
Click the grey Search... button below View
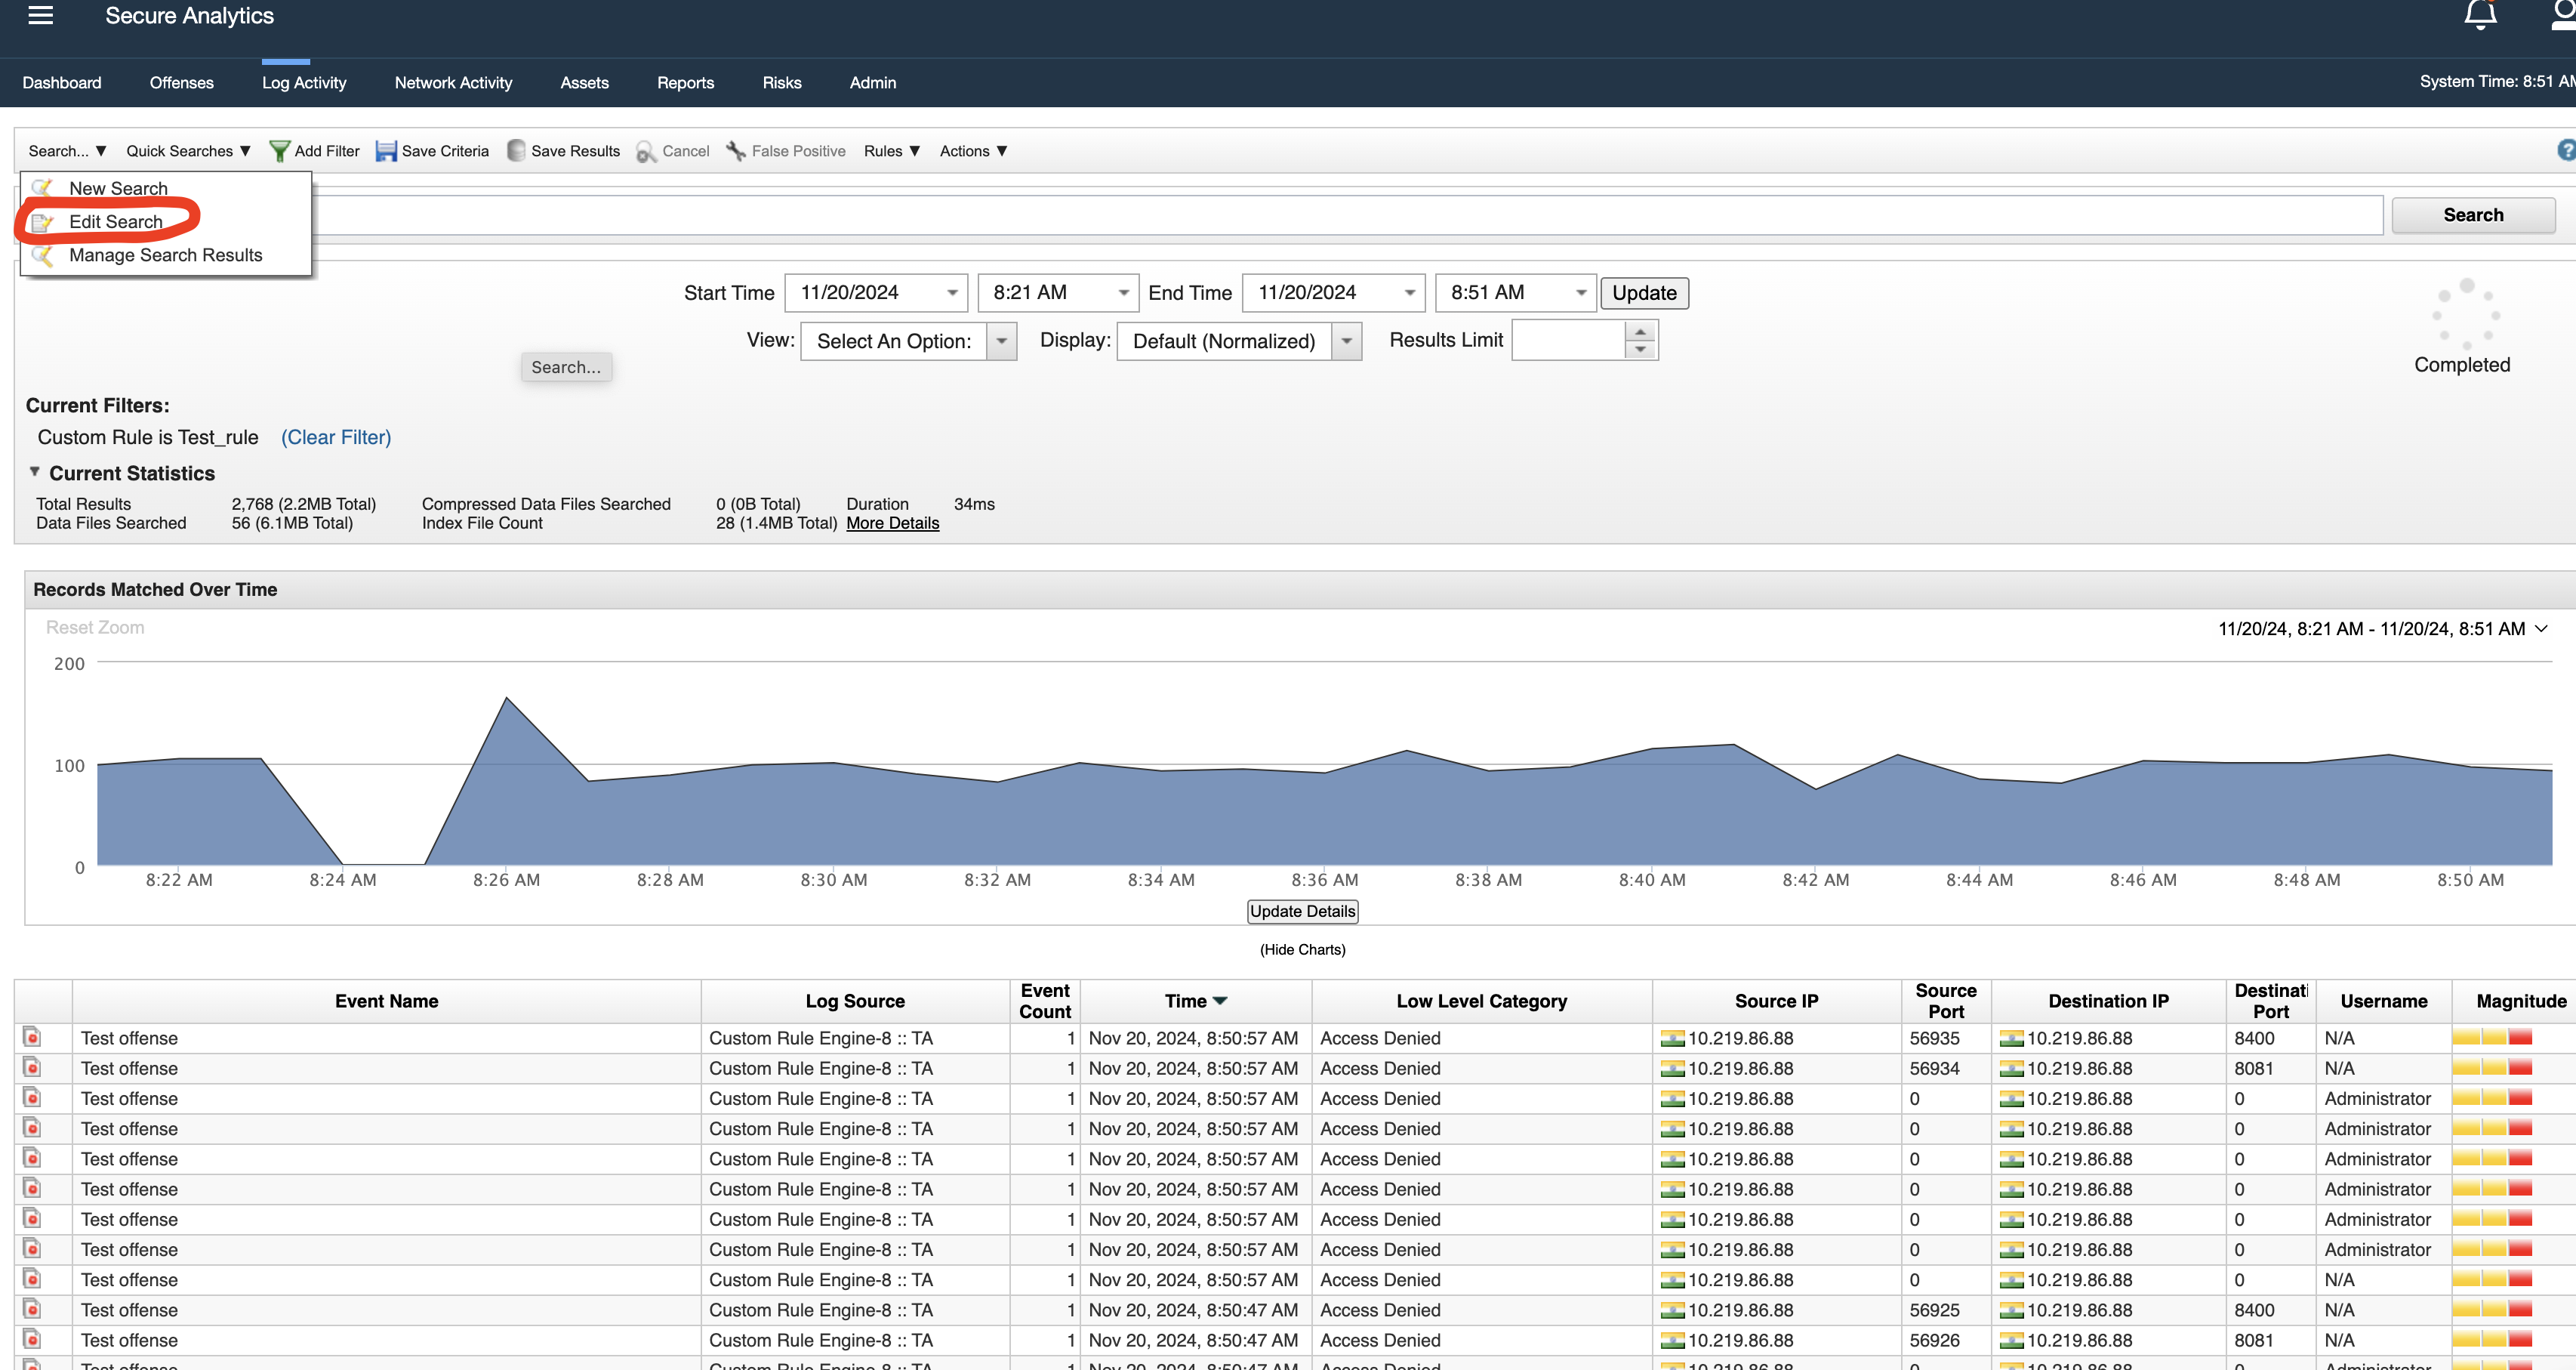(566, 367)
